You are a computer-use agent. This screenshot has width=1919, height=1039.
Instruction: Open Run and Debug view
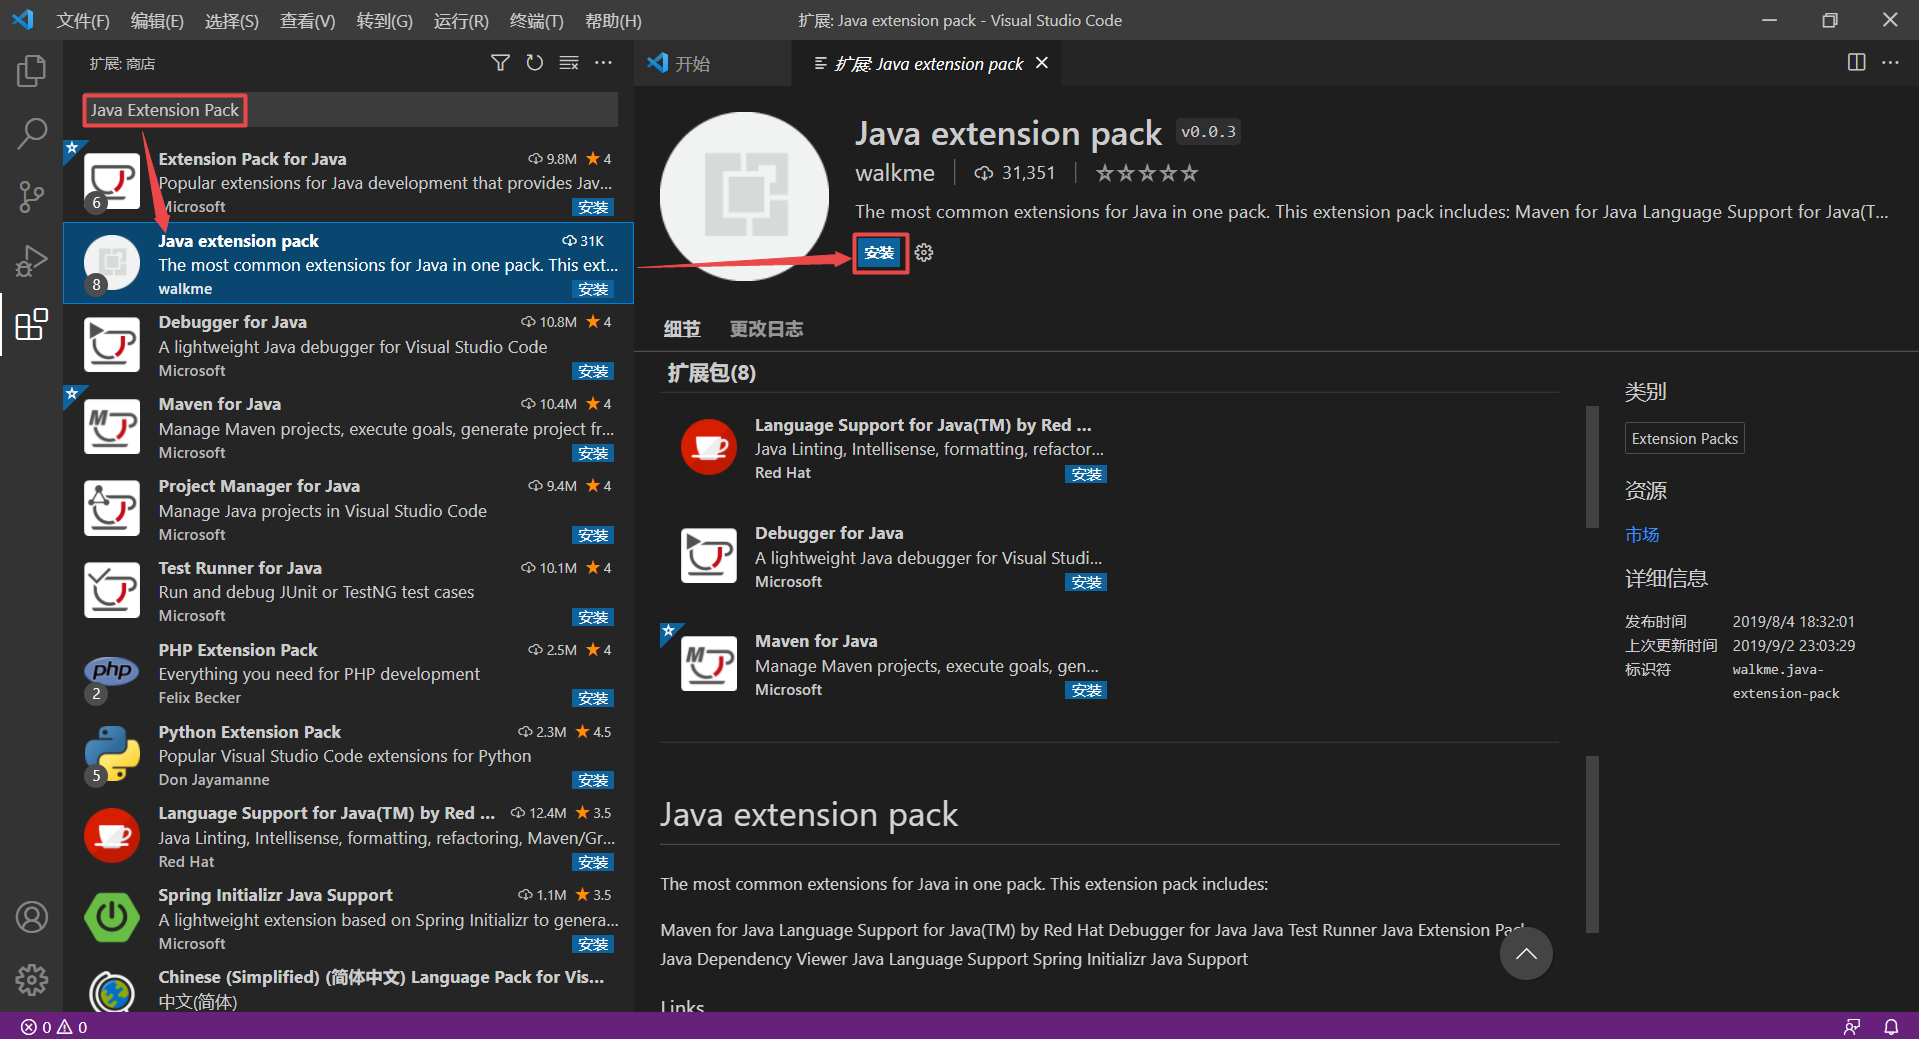click(x=32, y=261)
